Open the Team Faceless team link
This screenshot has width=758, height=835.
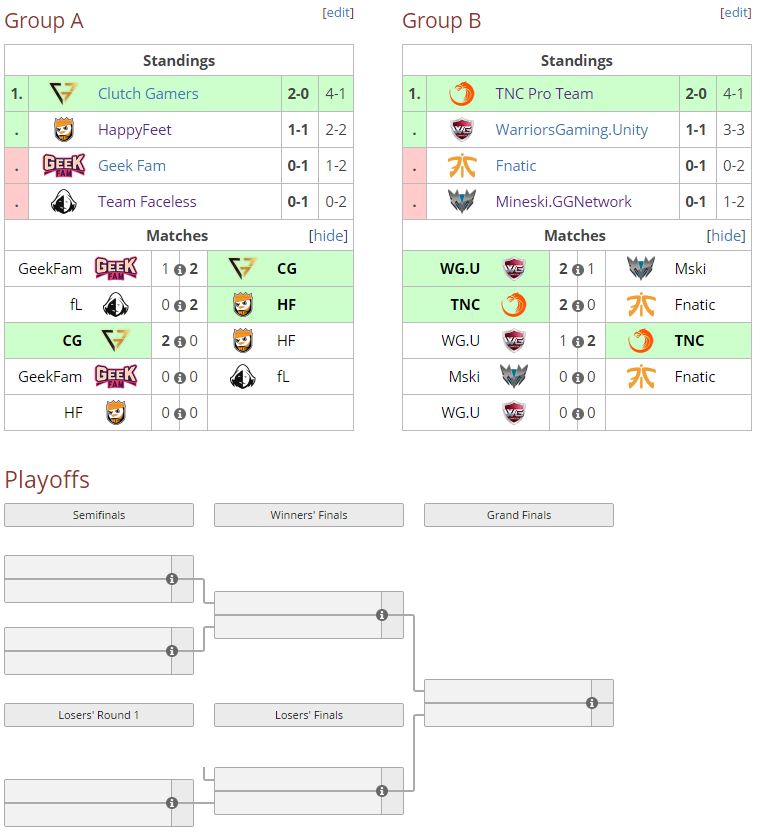click(147, 202)
